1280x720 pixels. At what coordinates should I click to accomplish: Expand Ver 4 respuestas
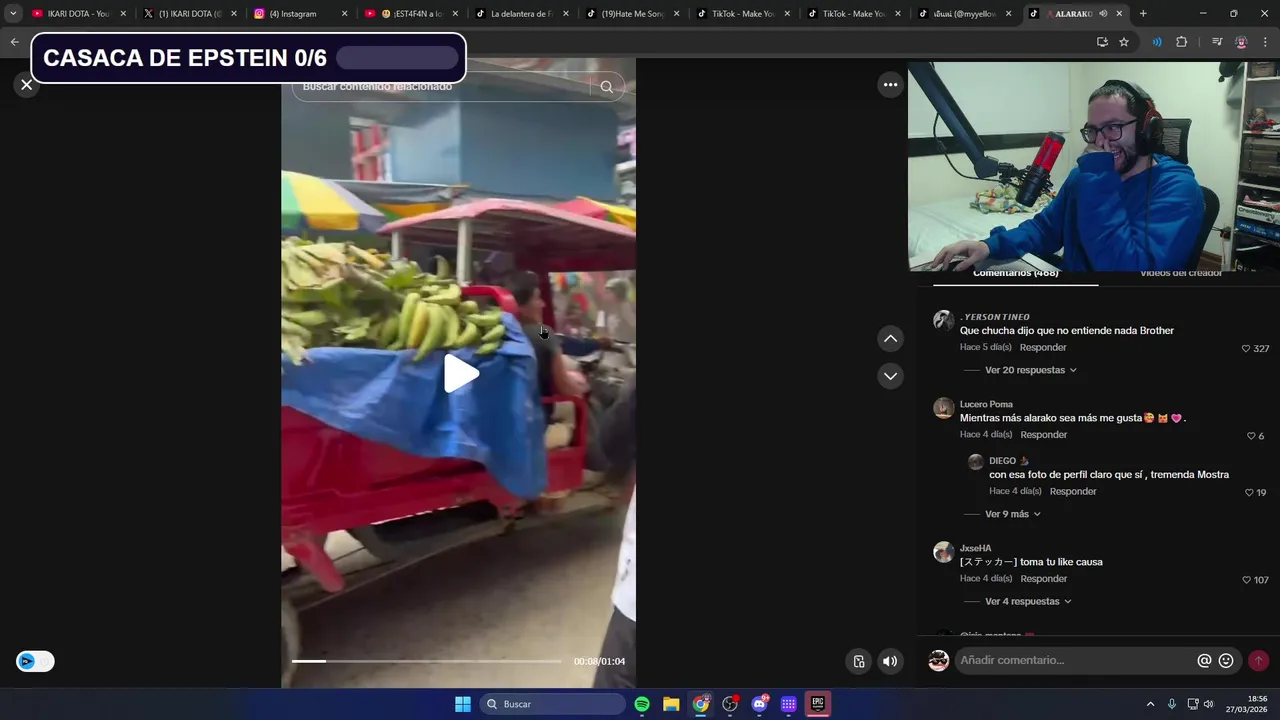tap(1028, 601)
